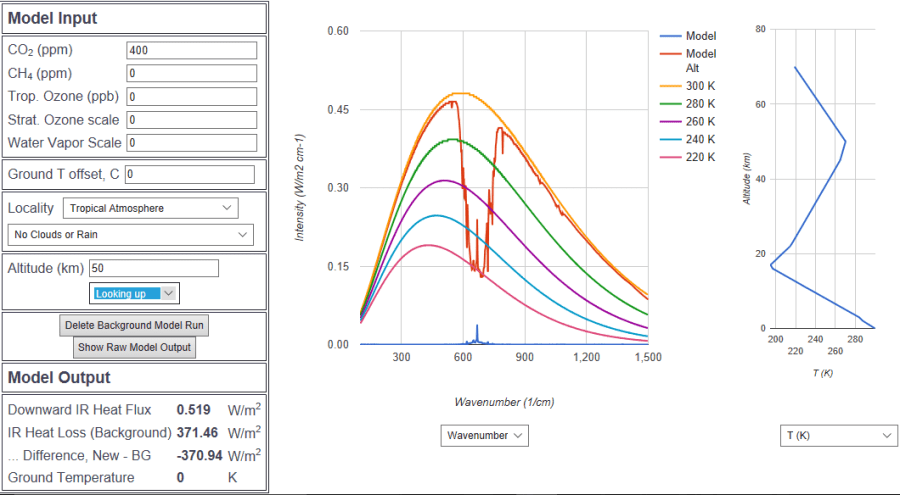Click the Altitude (km) input field
This screenshot has width=900, height=495.
click(153, 268)
